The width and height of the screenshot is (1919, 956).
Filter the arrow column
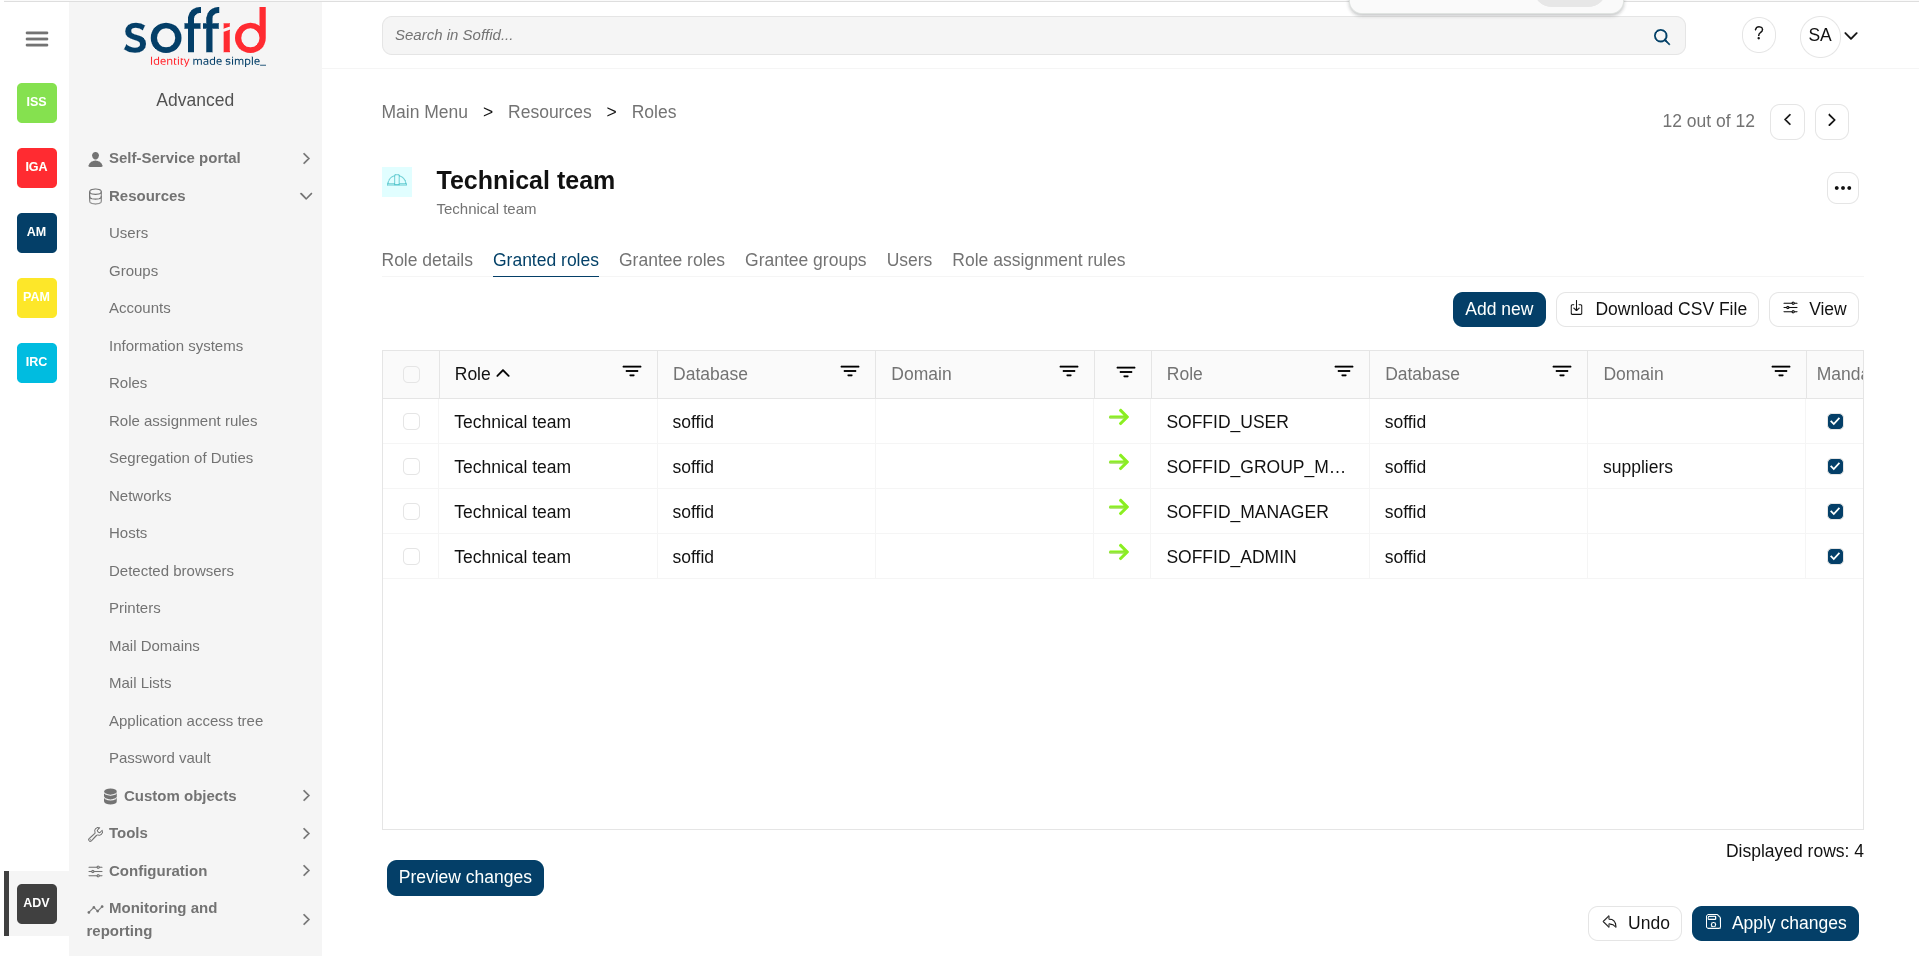(1126, 372)
